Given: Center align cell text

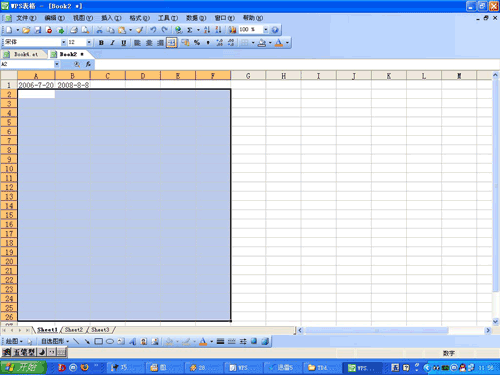Looking at the screenshot, I should point(149,43).
